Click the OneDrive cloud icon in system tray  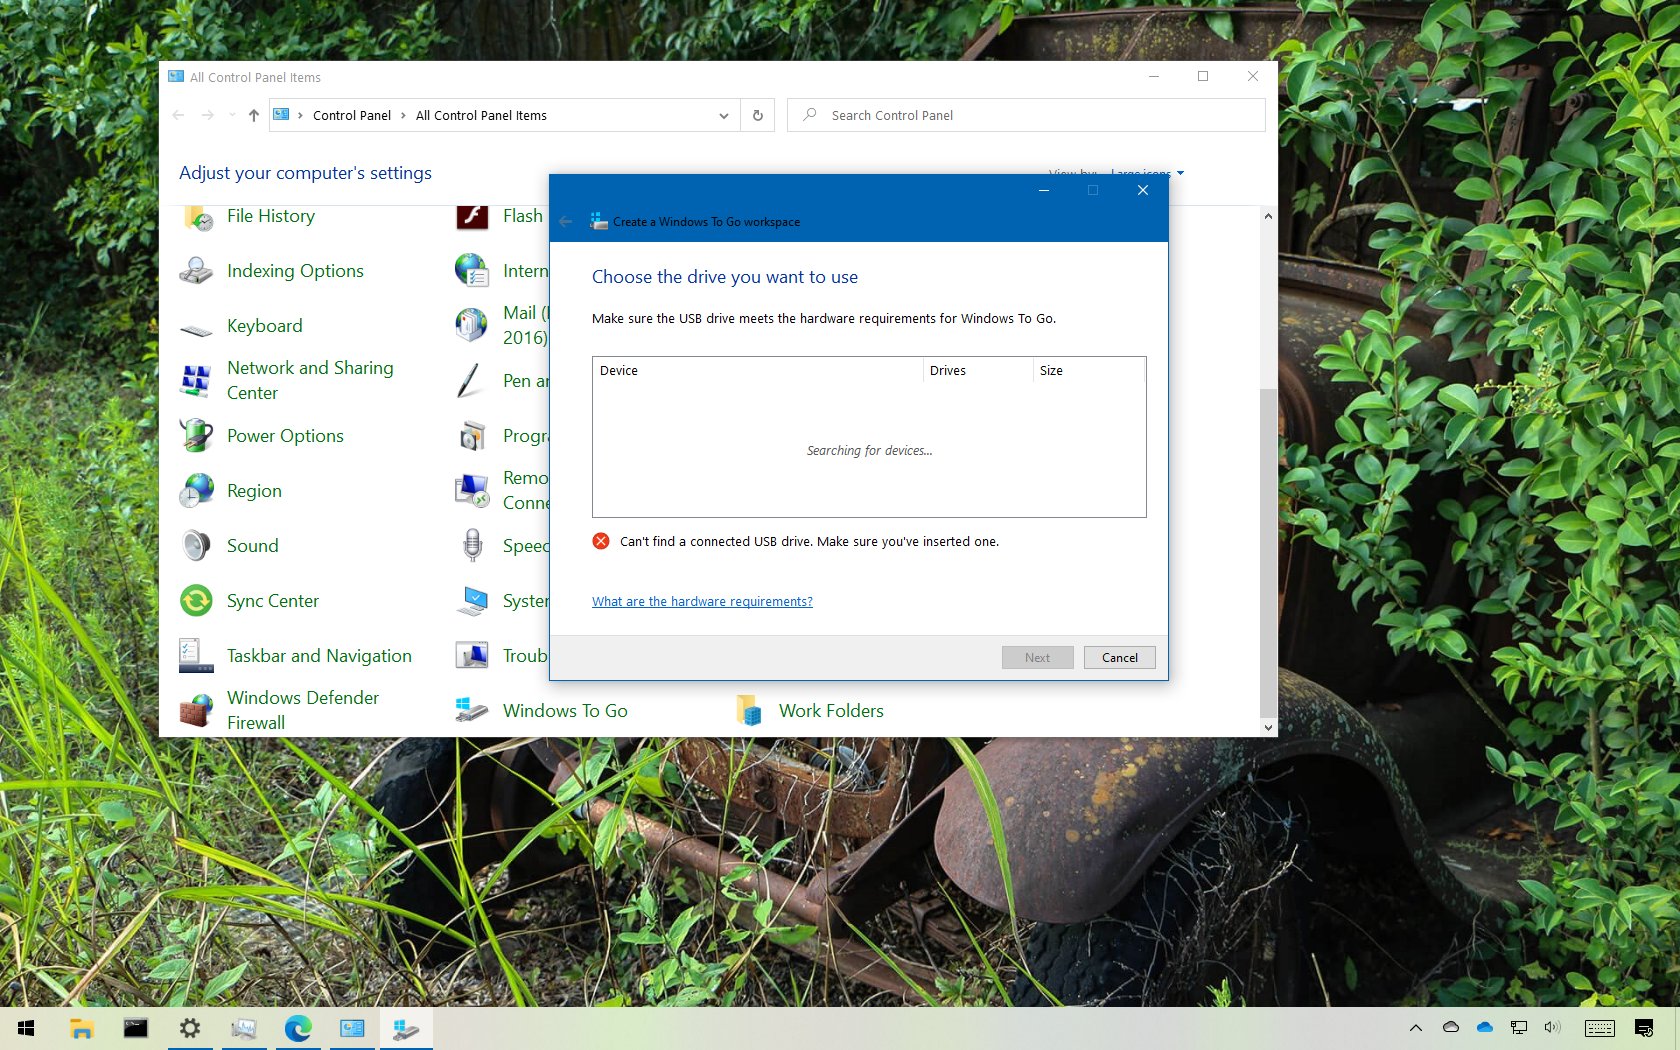1484,1027
